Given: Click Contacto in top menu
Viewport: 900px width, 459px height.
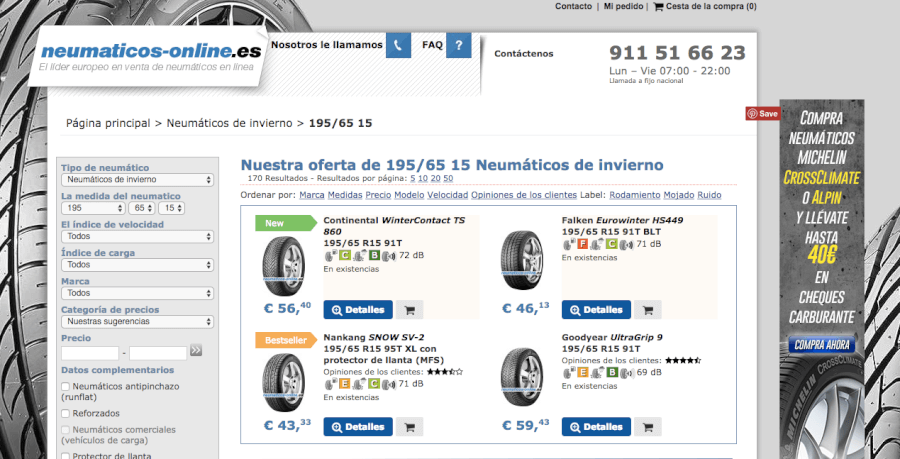Looking at the screenshot, I should tap(573, 6).
